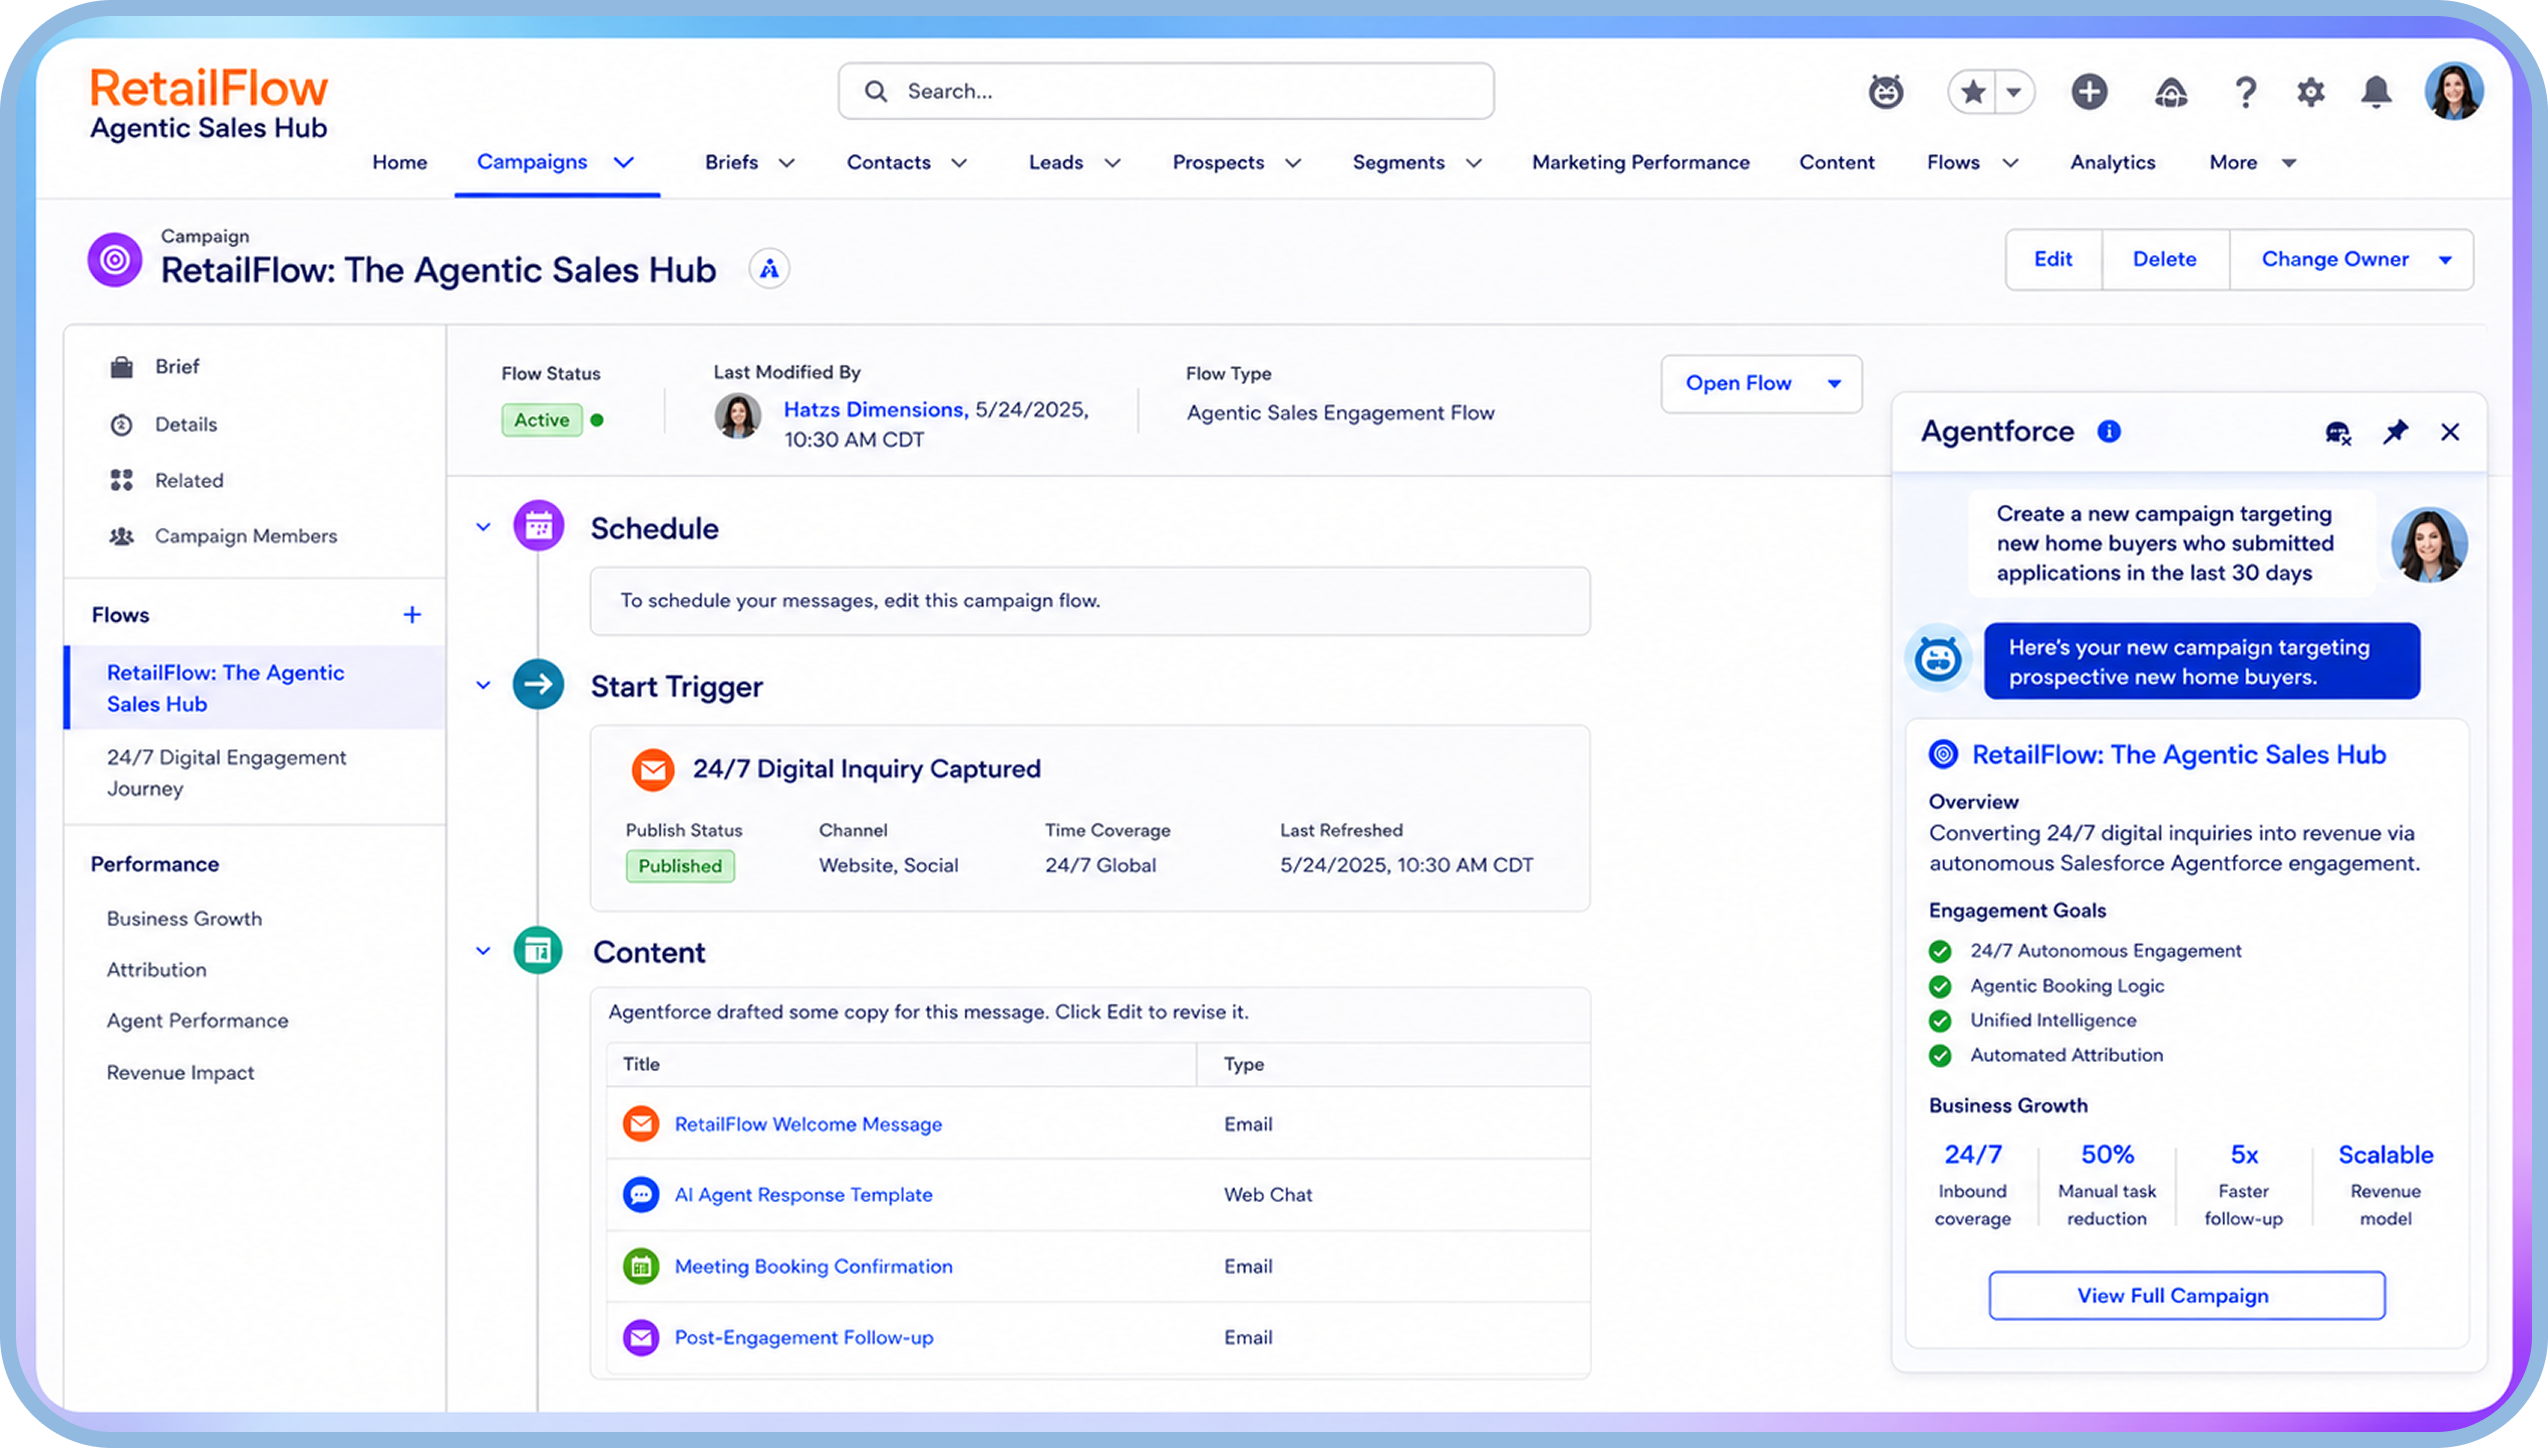Open Attribution performance report
The image size is (2548, 1448).
tap(156, 969)
